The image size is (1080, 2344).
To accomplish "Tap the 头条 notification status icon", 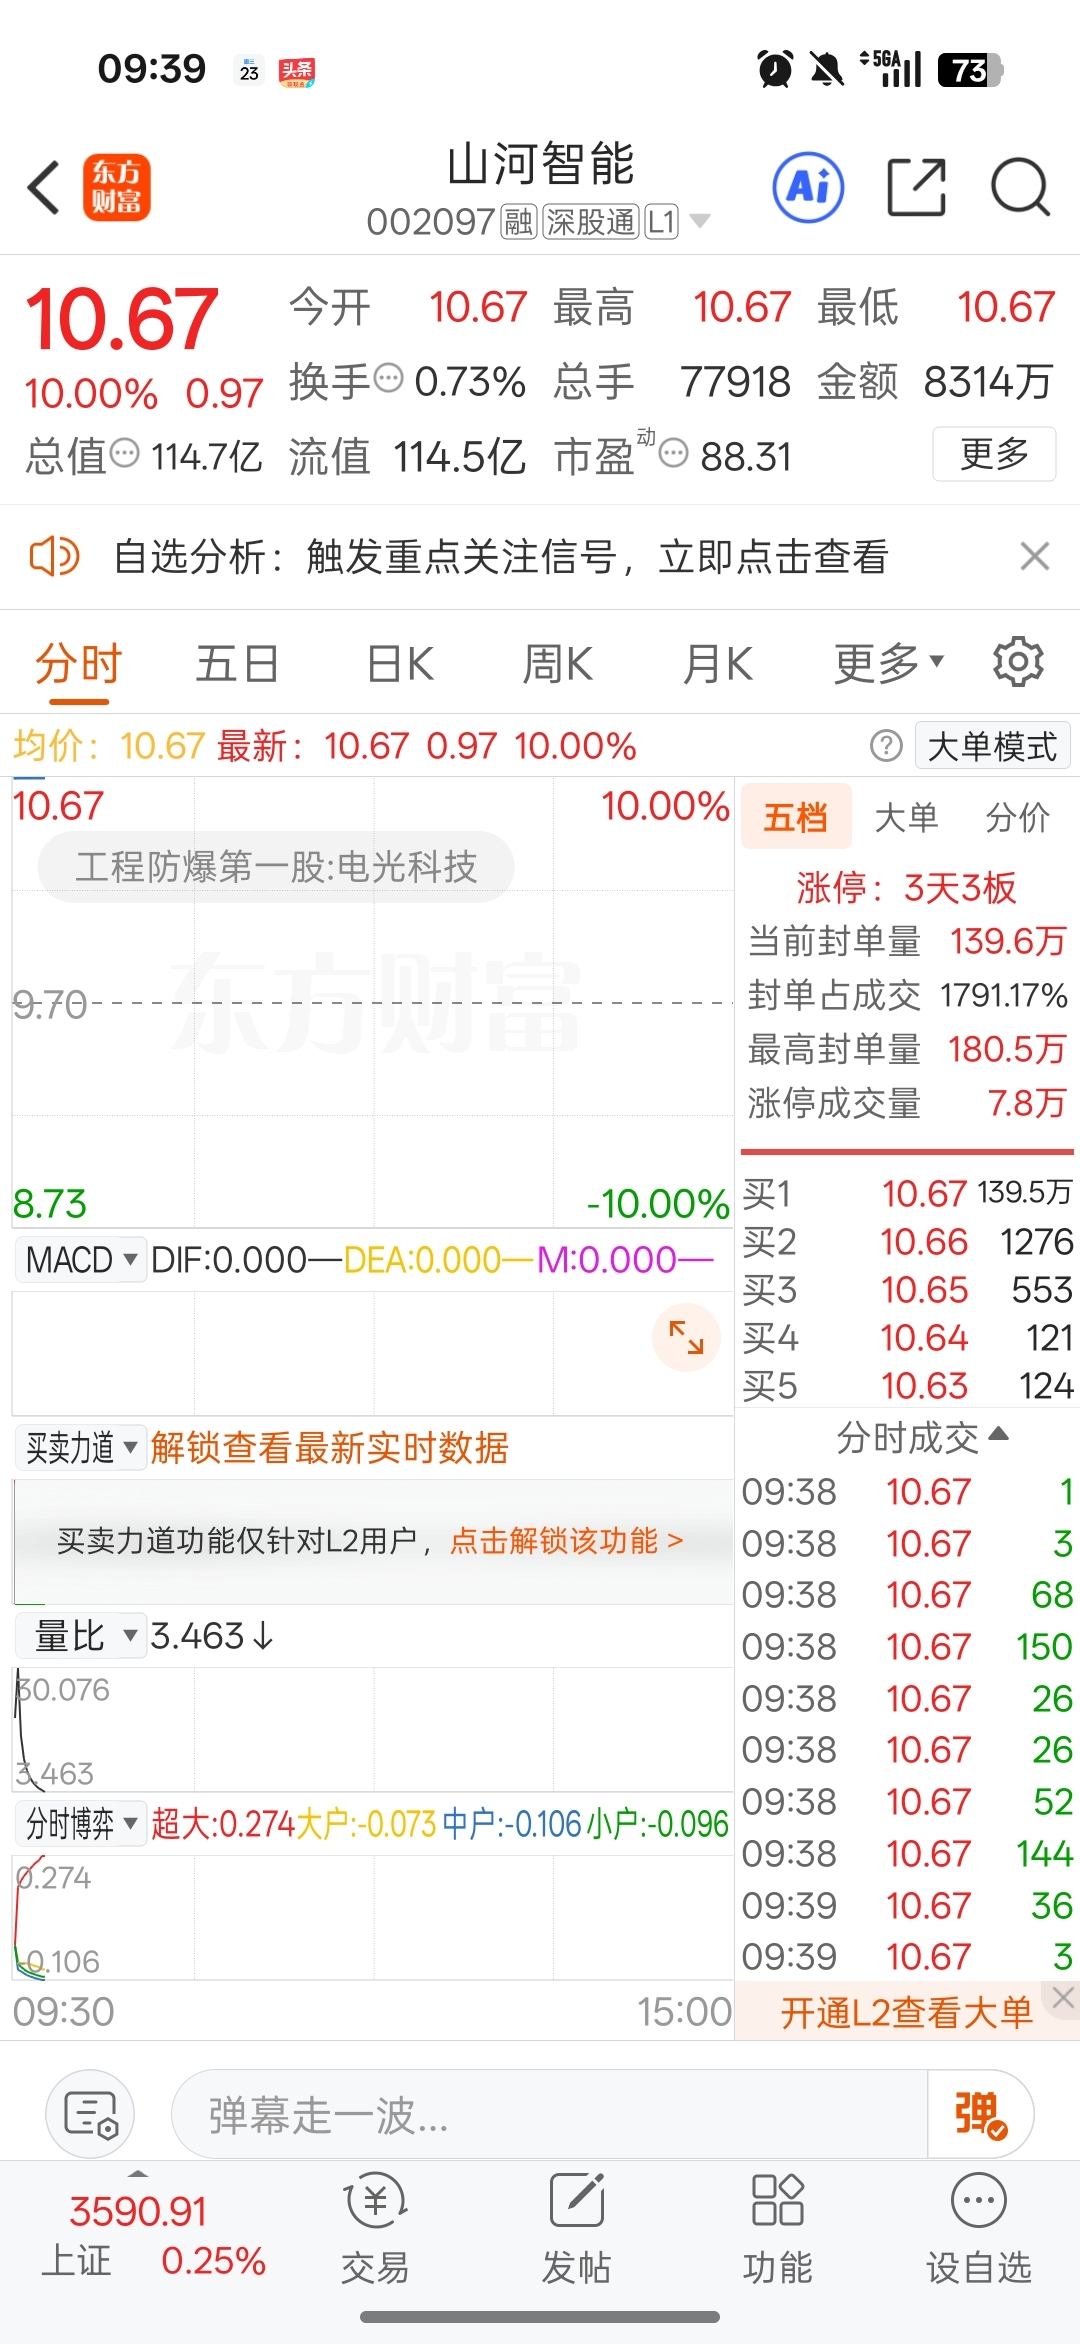I will pyautogui.click(x=297, y=71).
